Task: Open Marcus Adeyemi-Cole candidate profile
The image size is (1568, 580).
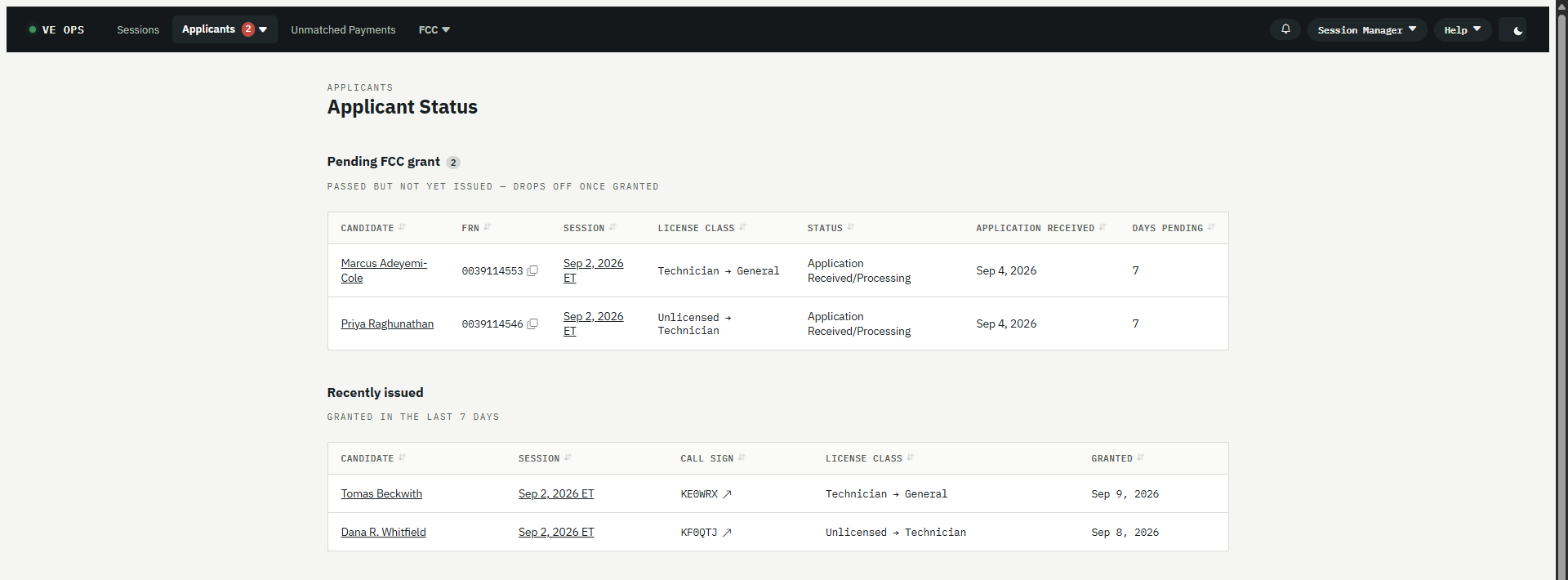Action: [384, 271]
